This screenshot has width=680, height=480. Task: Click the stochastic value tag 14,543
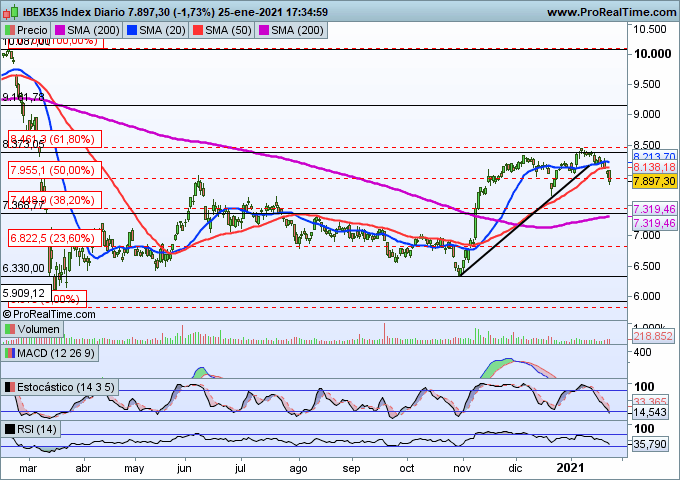[x=650, y=412]
